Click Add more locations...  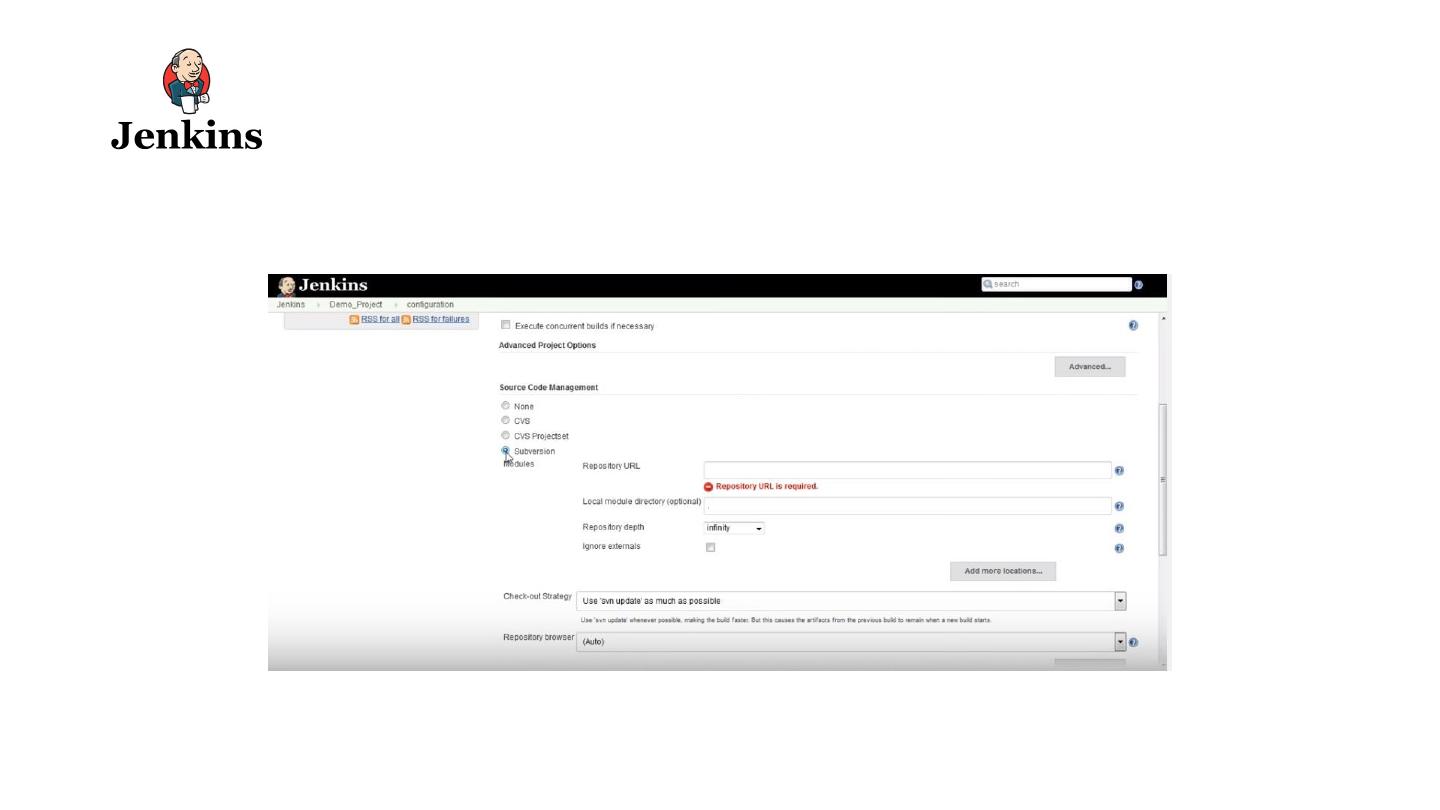1003,571
